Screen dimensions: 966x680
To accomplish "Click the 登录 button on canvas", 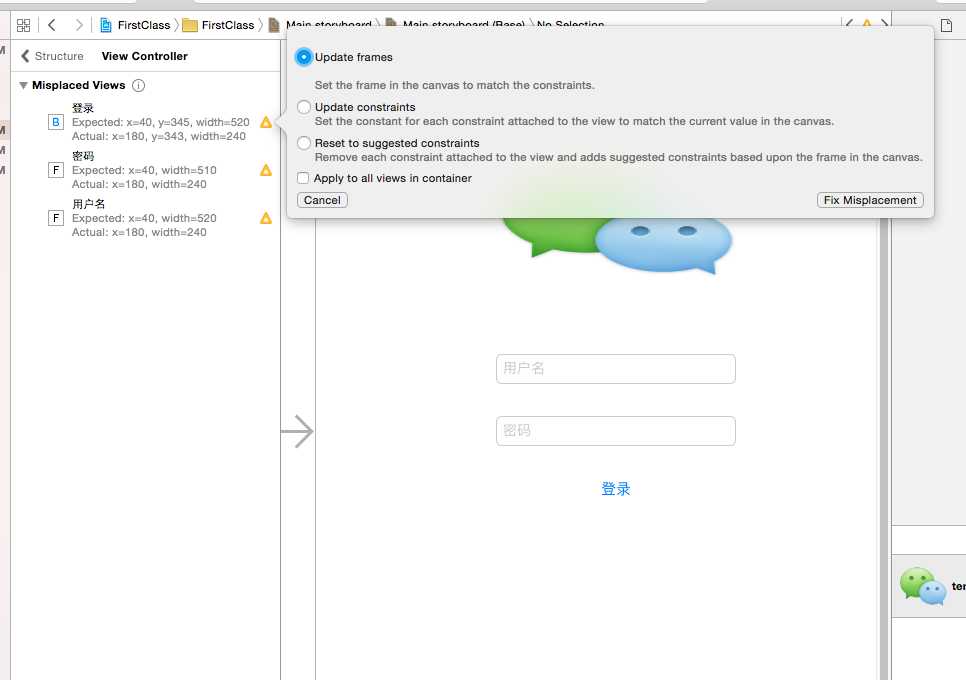I will (x=615, y=489).
